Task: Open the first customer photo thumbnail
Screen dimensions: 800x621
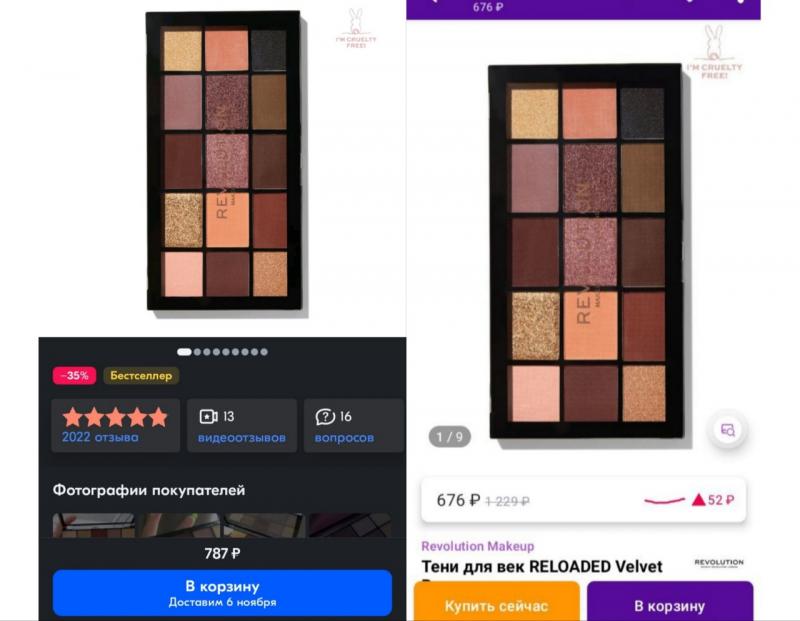Action: [94, 525]
